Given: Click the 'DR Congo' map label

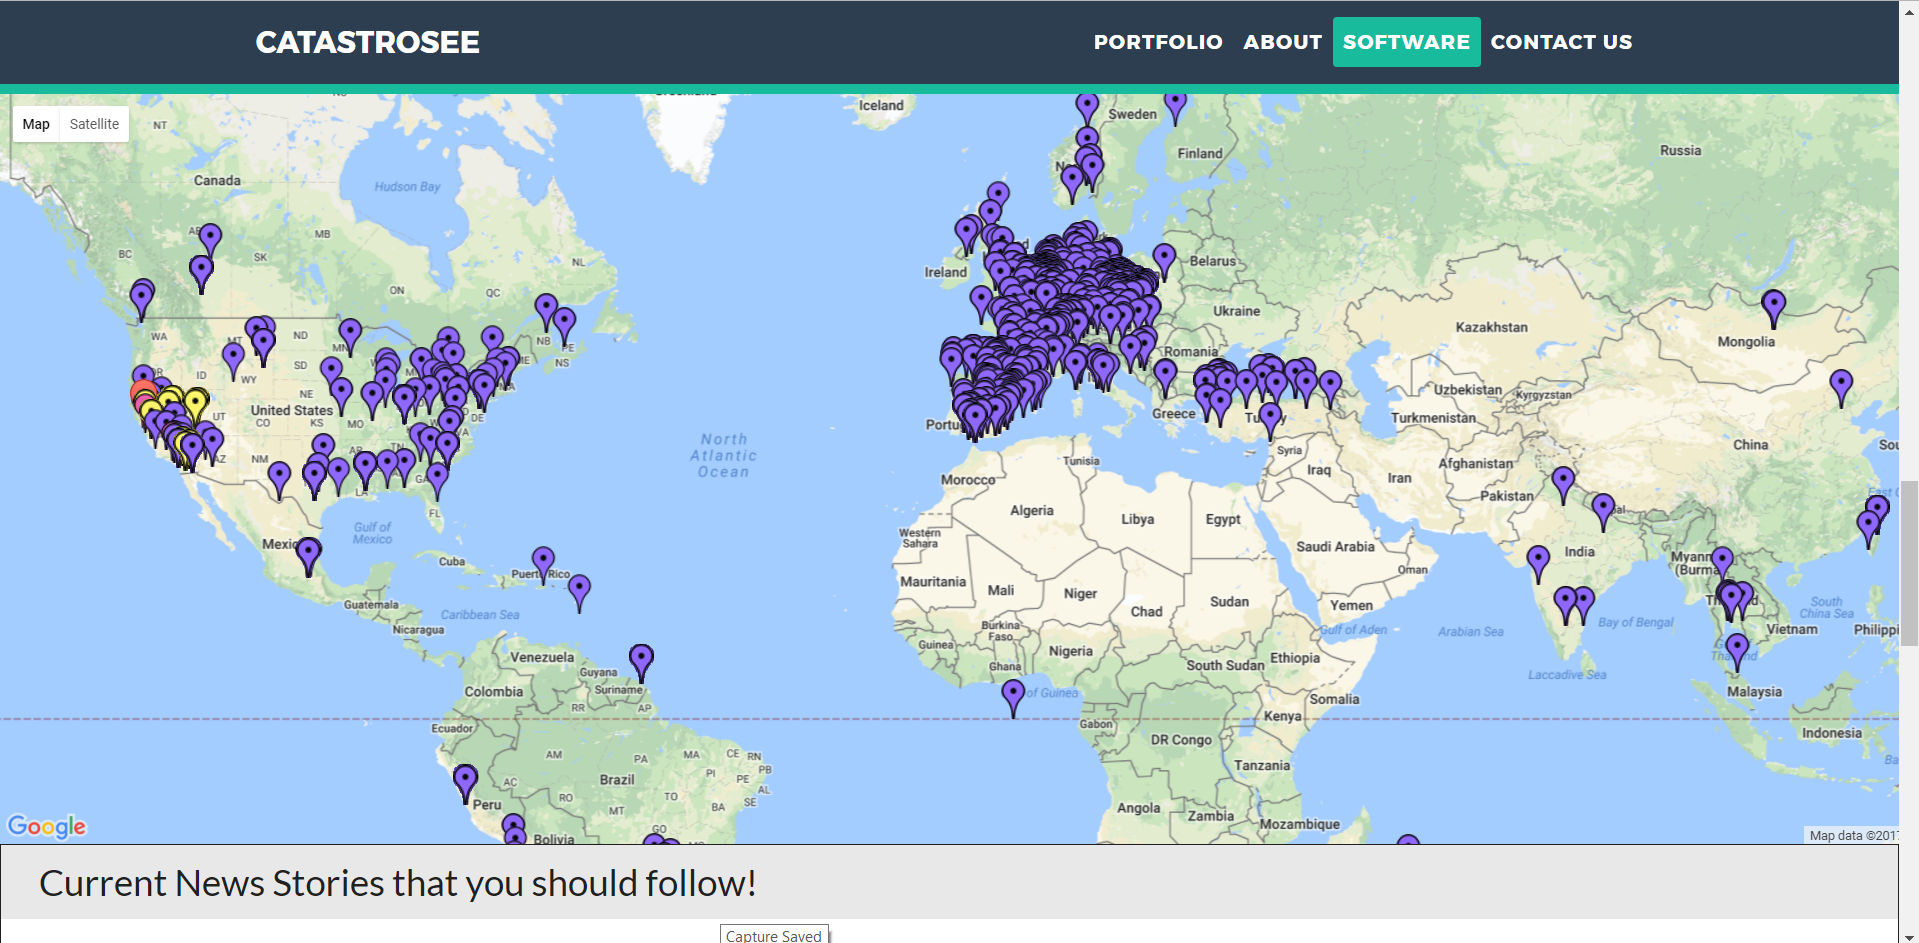Looking at the screenshot, I should tap(1181, 740).
